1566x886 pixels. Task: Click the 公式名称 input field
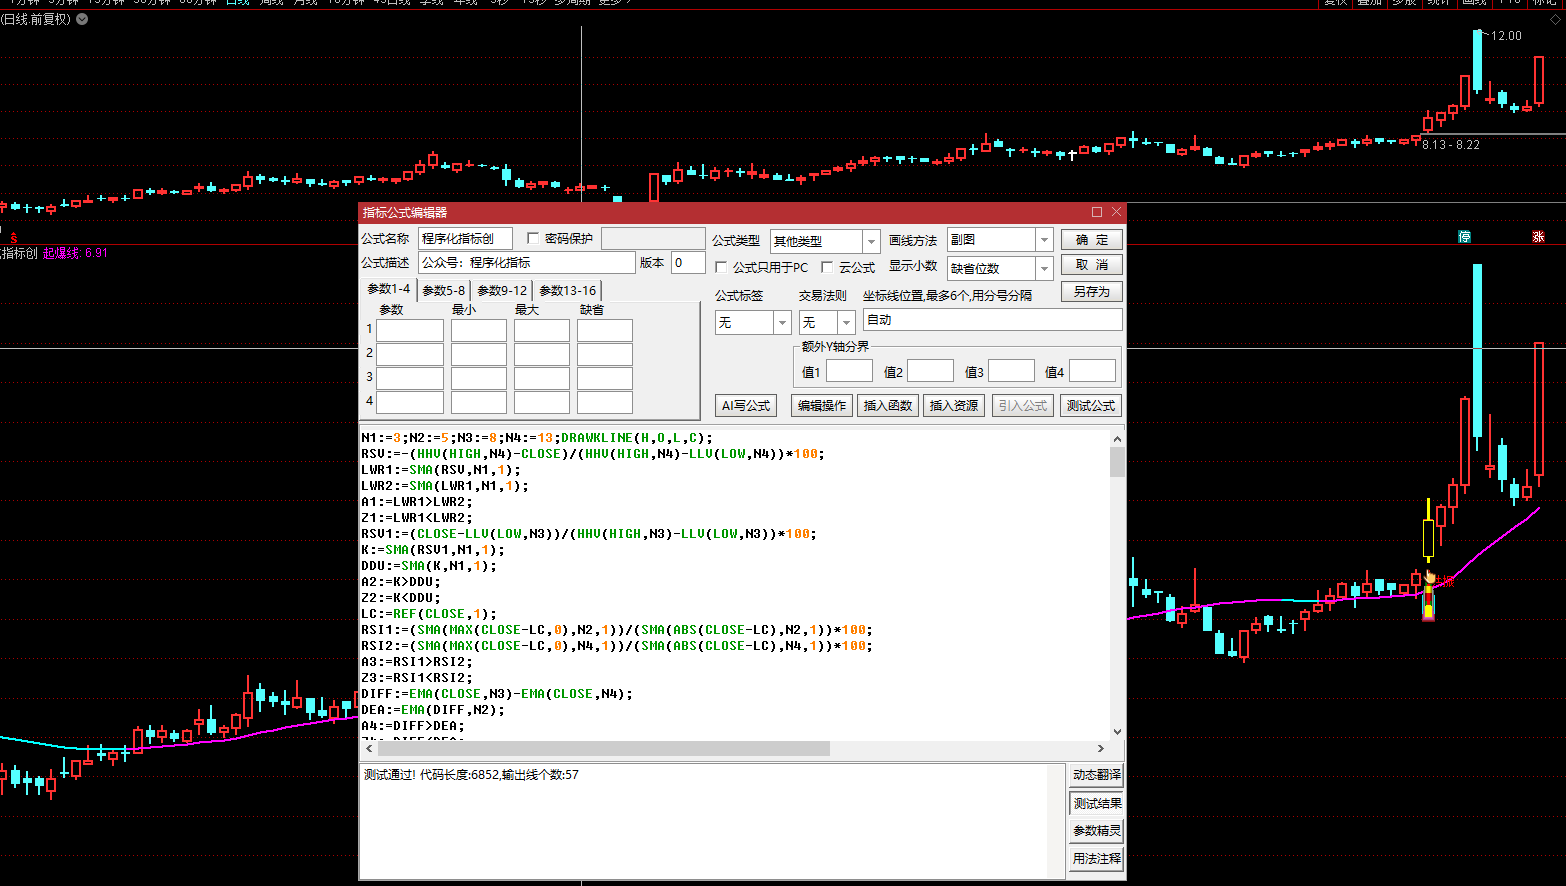465,238
